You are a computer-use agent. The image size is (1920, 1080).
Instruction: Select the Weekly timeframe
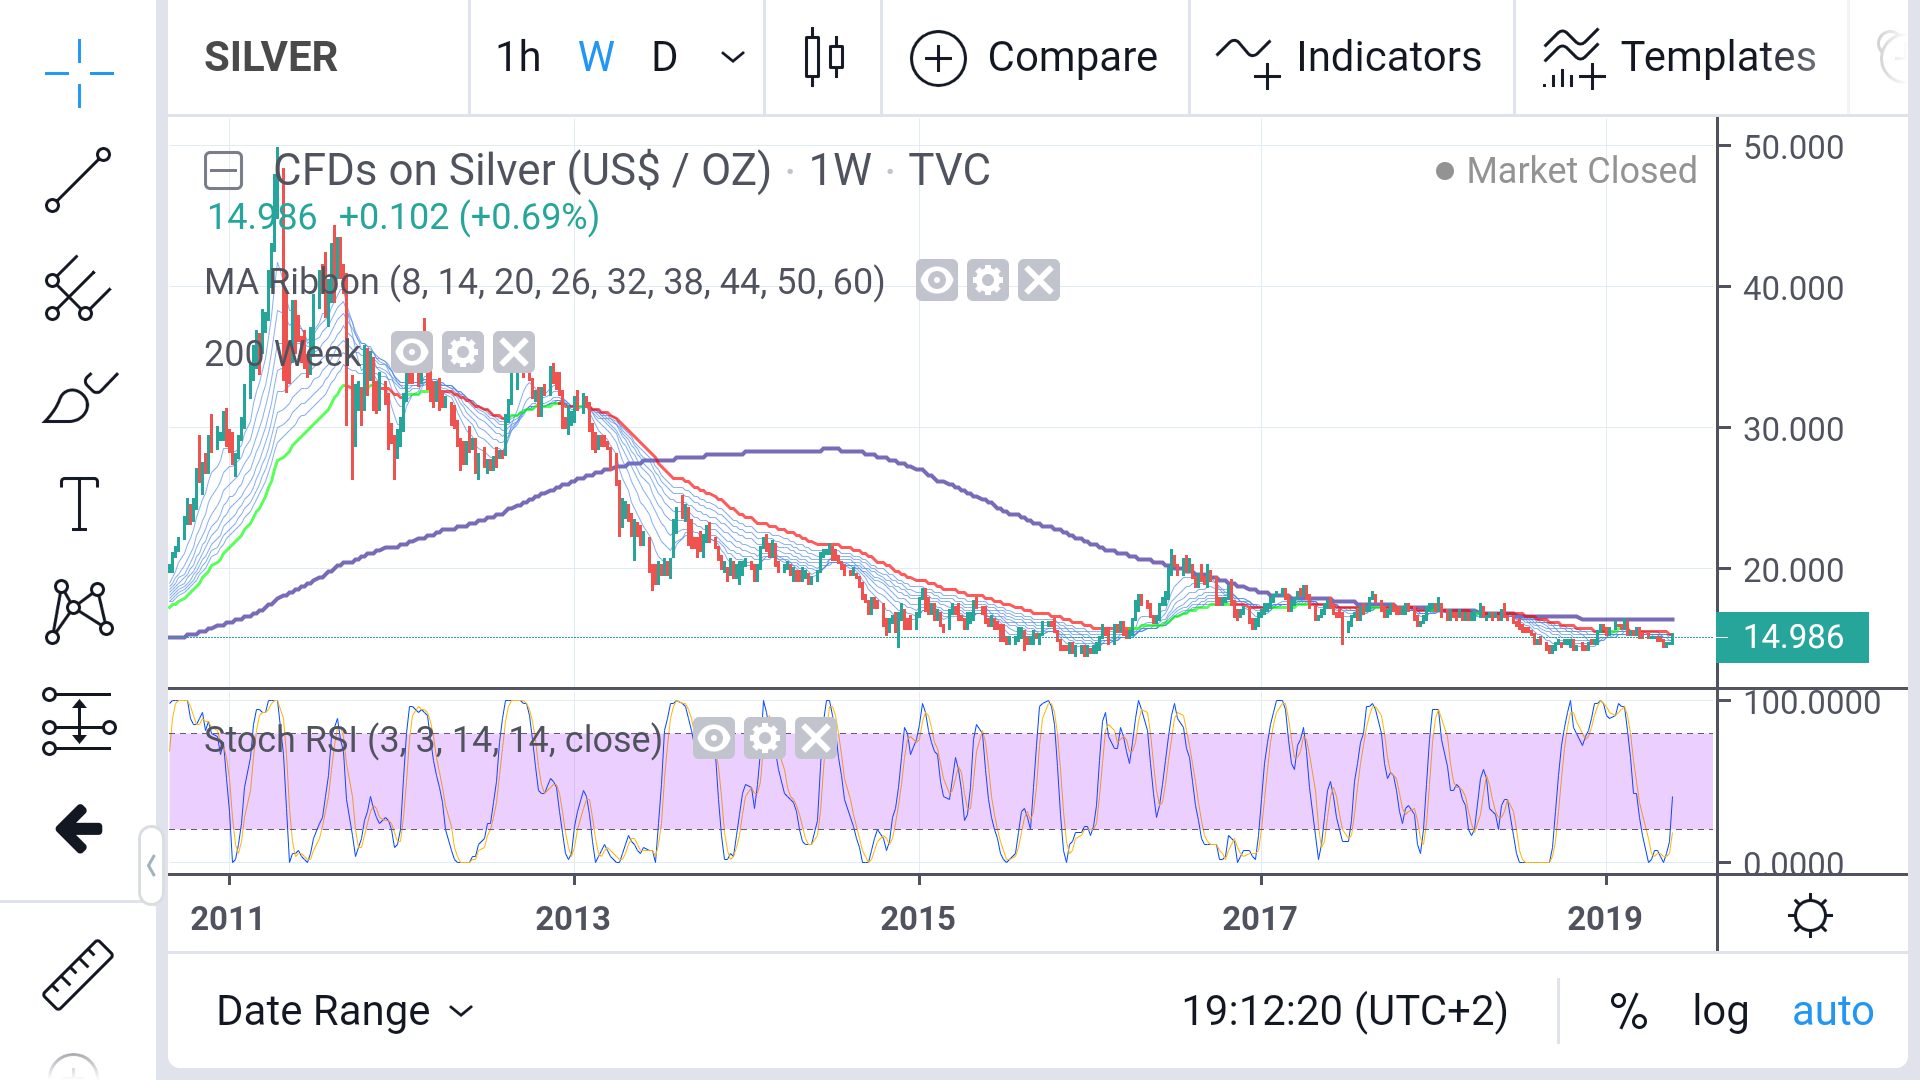click(596, 57)
